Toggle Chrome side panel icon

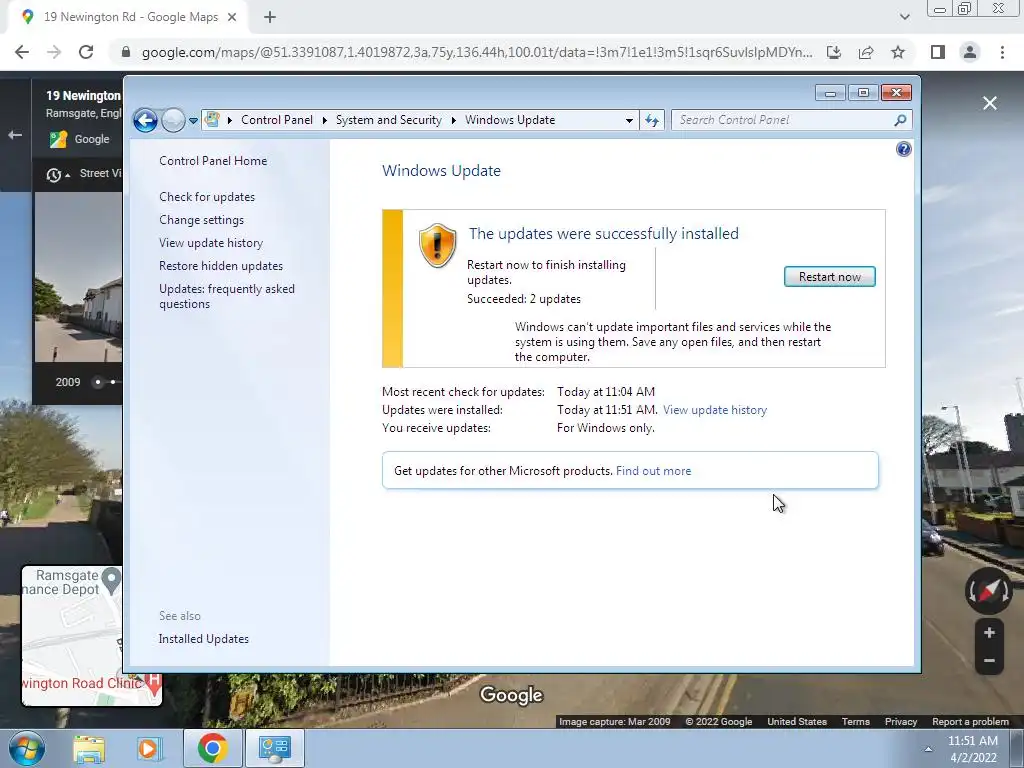[938, 52]
